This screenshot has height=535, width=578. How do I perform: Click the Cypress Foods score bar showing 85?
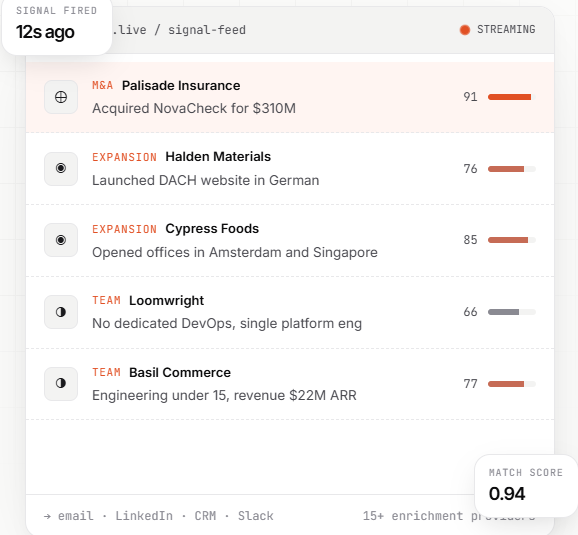[x=512, y=240]
